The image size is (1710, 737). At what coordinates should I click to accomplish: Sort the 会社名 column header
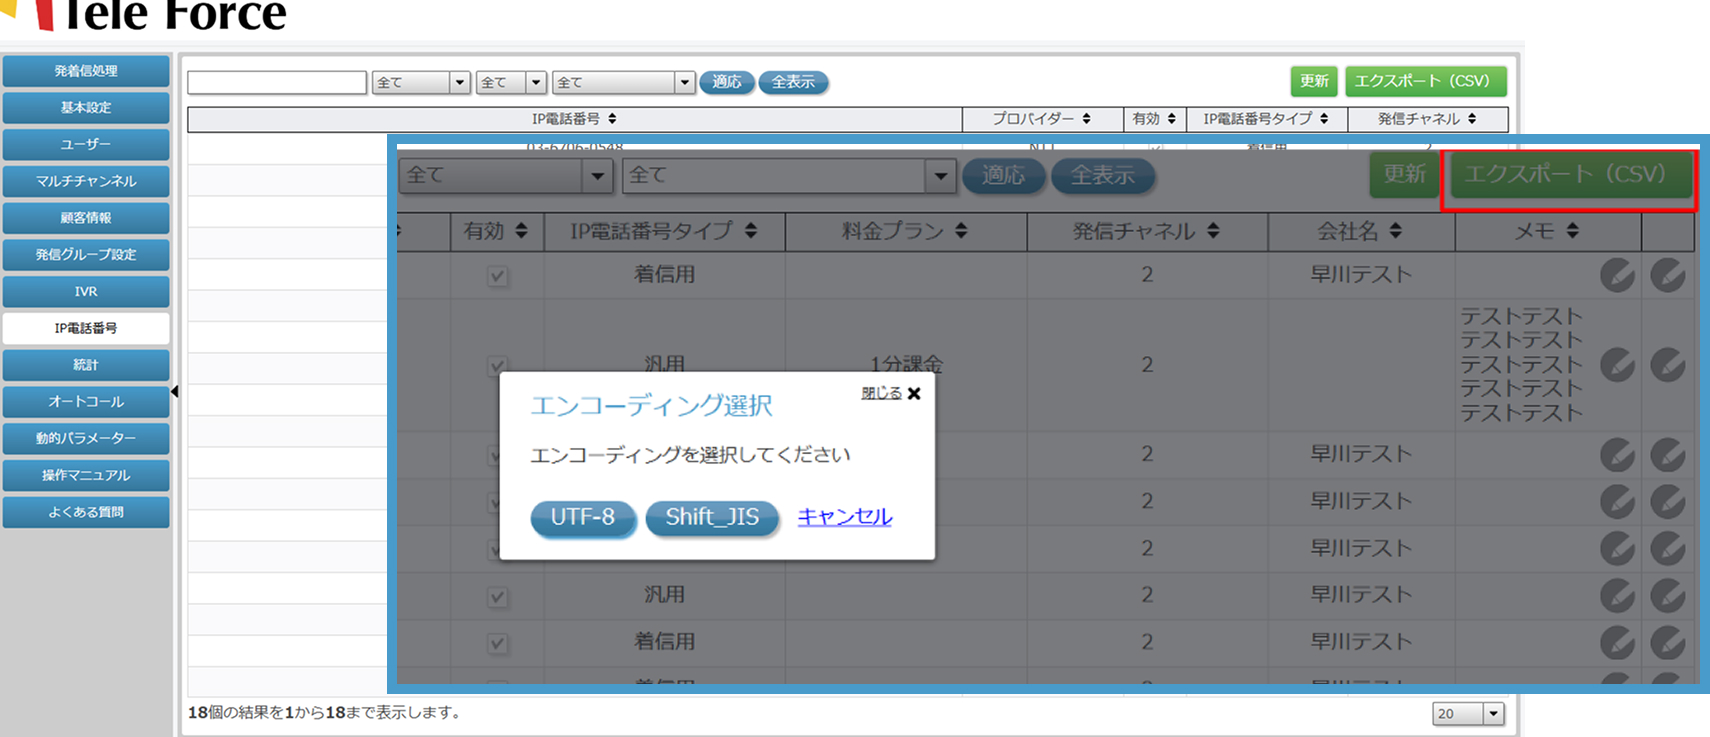(1396, 231)
